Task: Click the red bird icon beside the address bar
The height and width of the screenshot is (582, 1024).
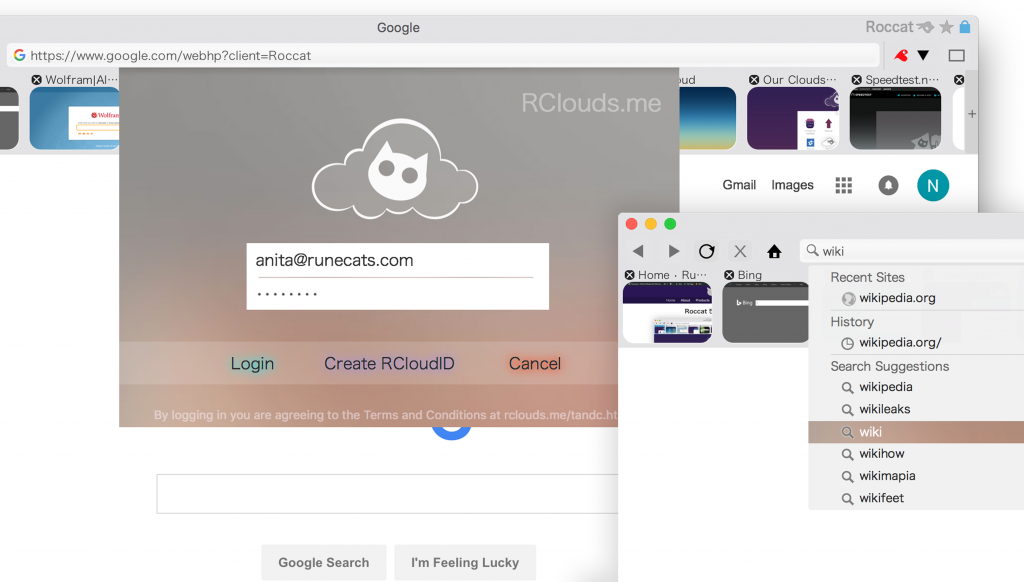Action: coord(901,56)
